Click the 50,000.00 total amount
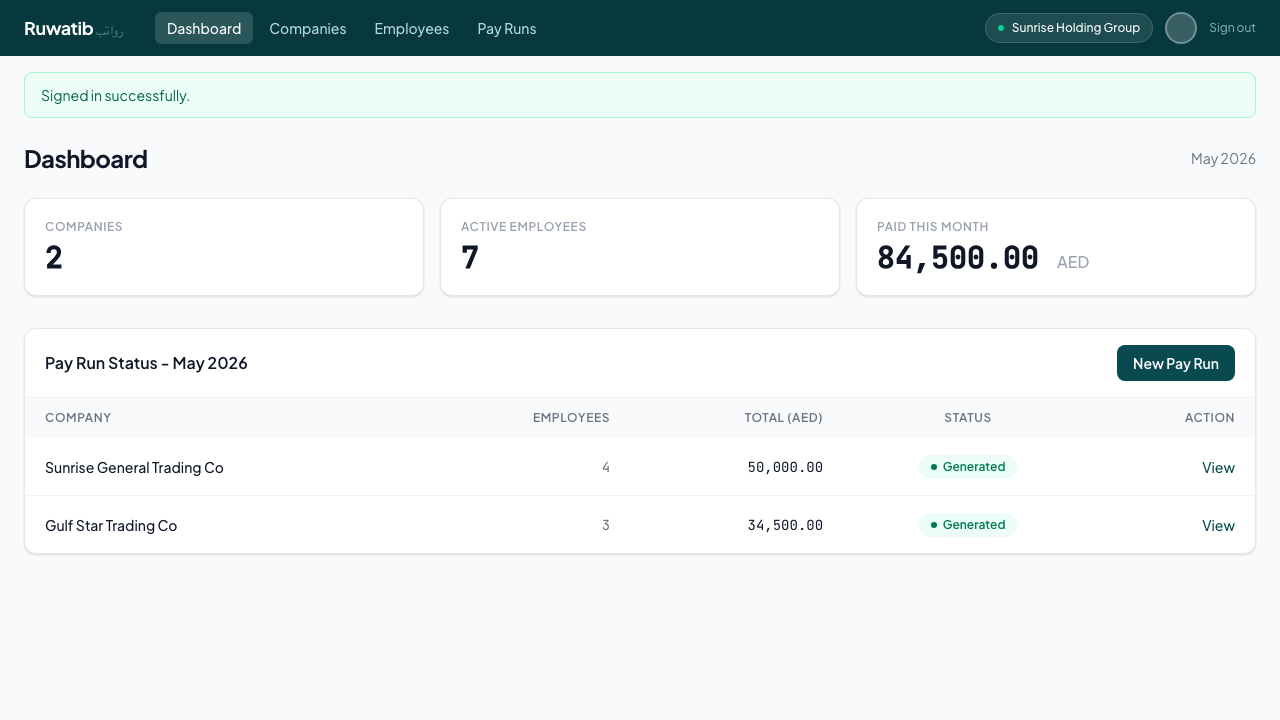1280x720 pixels. [785, 467]
